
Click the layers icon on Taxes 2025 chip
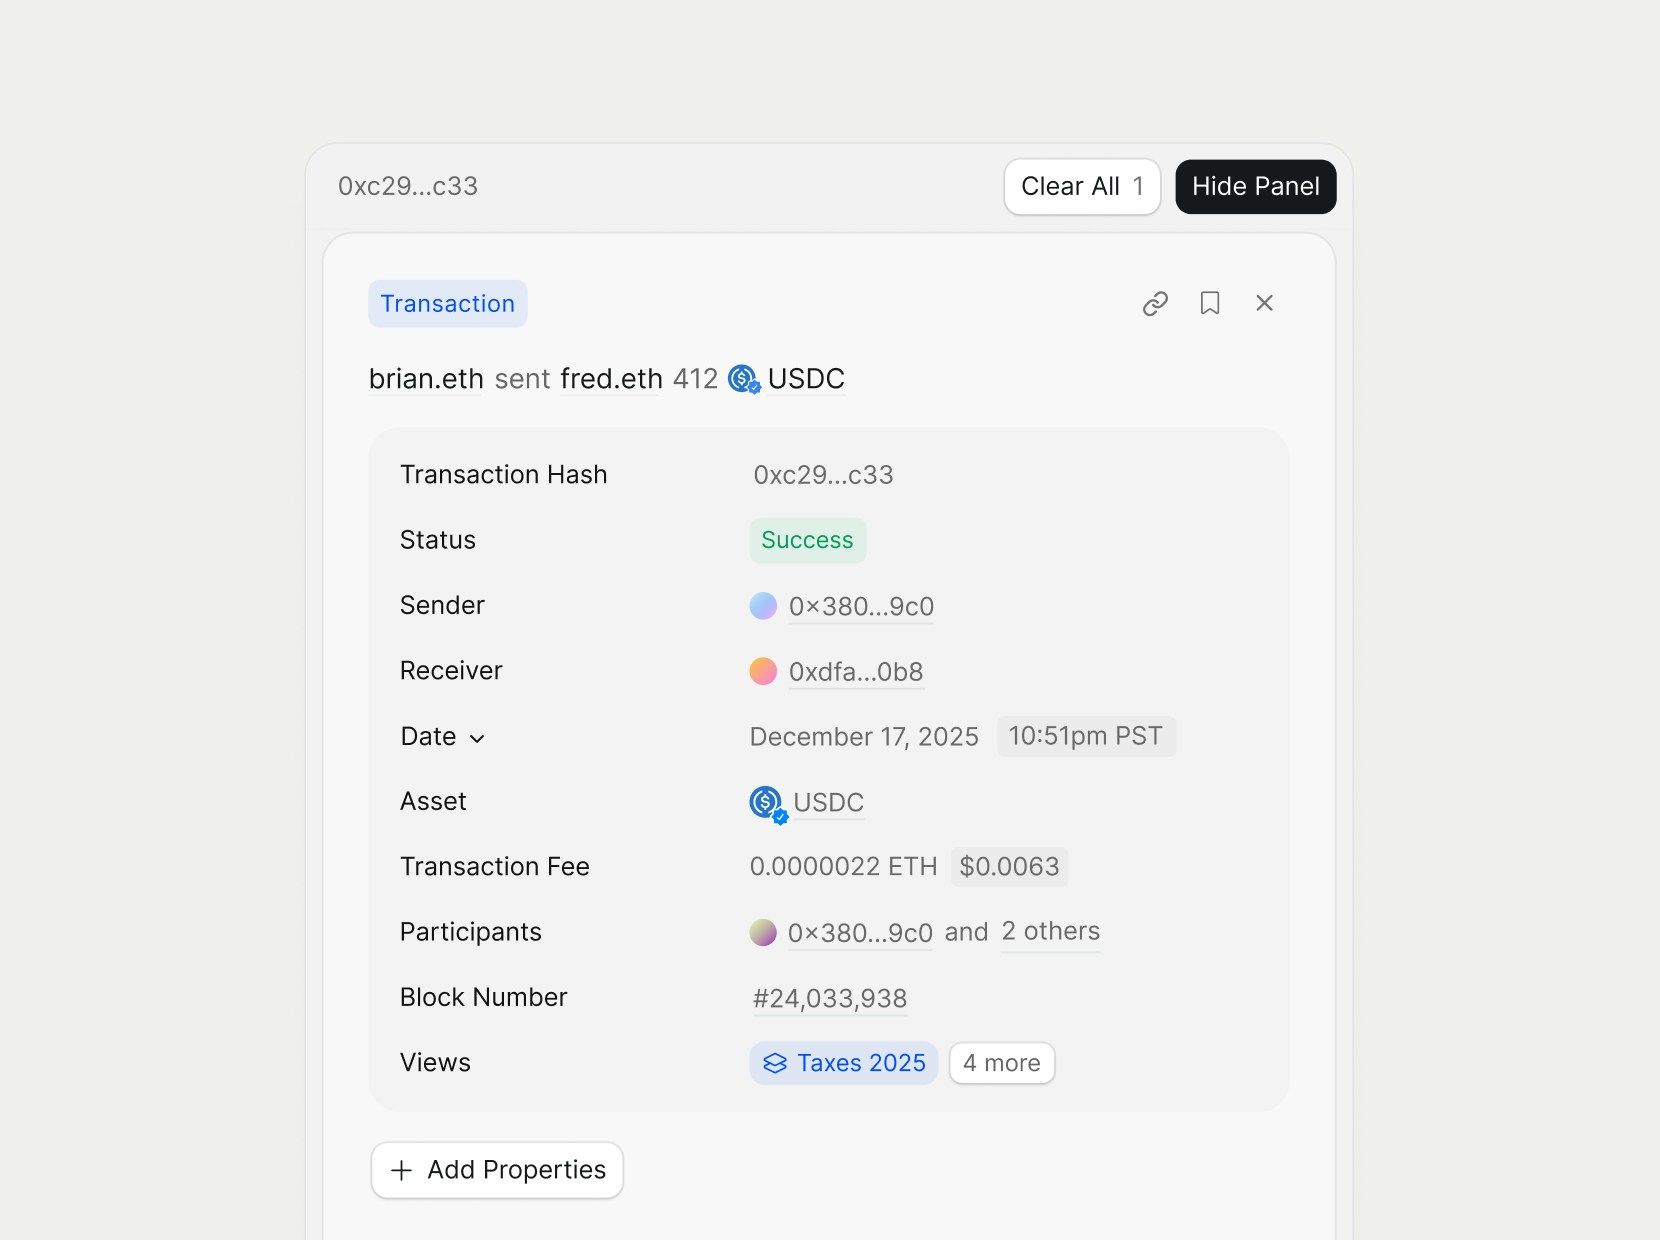tap(775, 1063)
